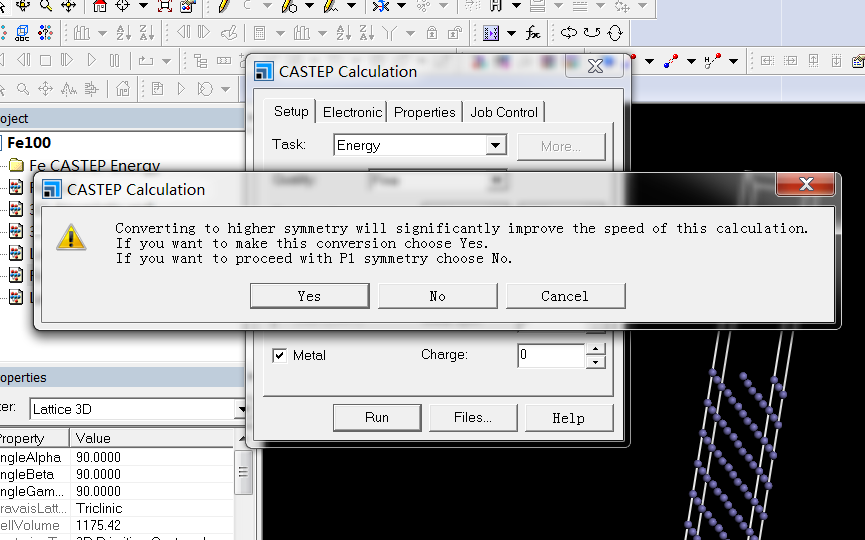
Task: Click the animation Step Forward icon
Action: coord(67,60)
